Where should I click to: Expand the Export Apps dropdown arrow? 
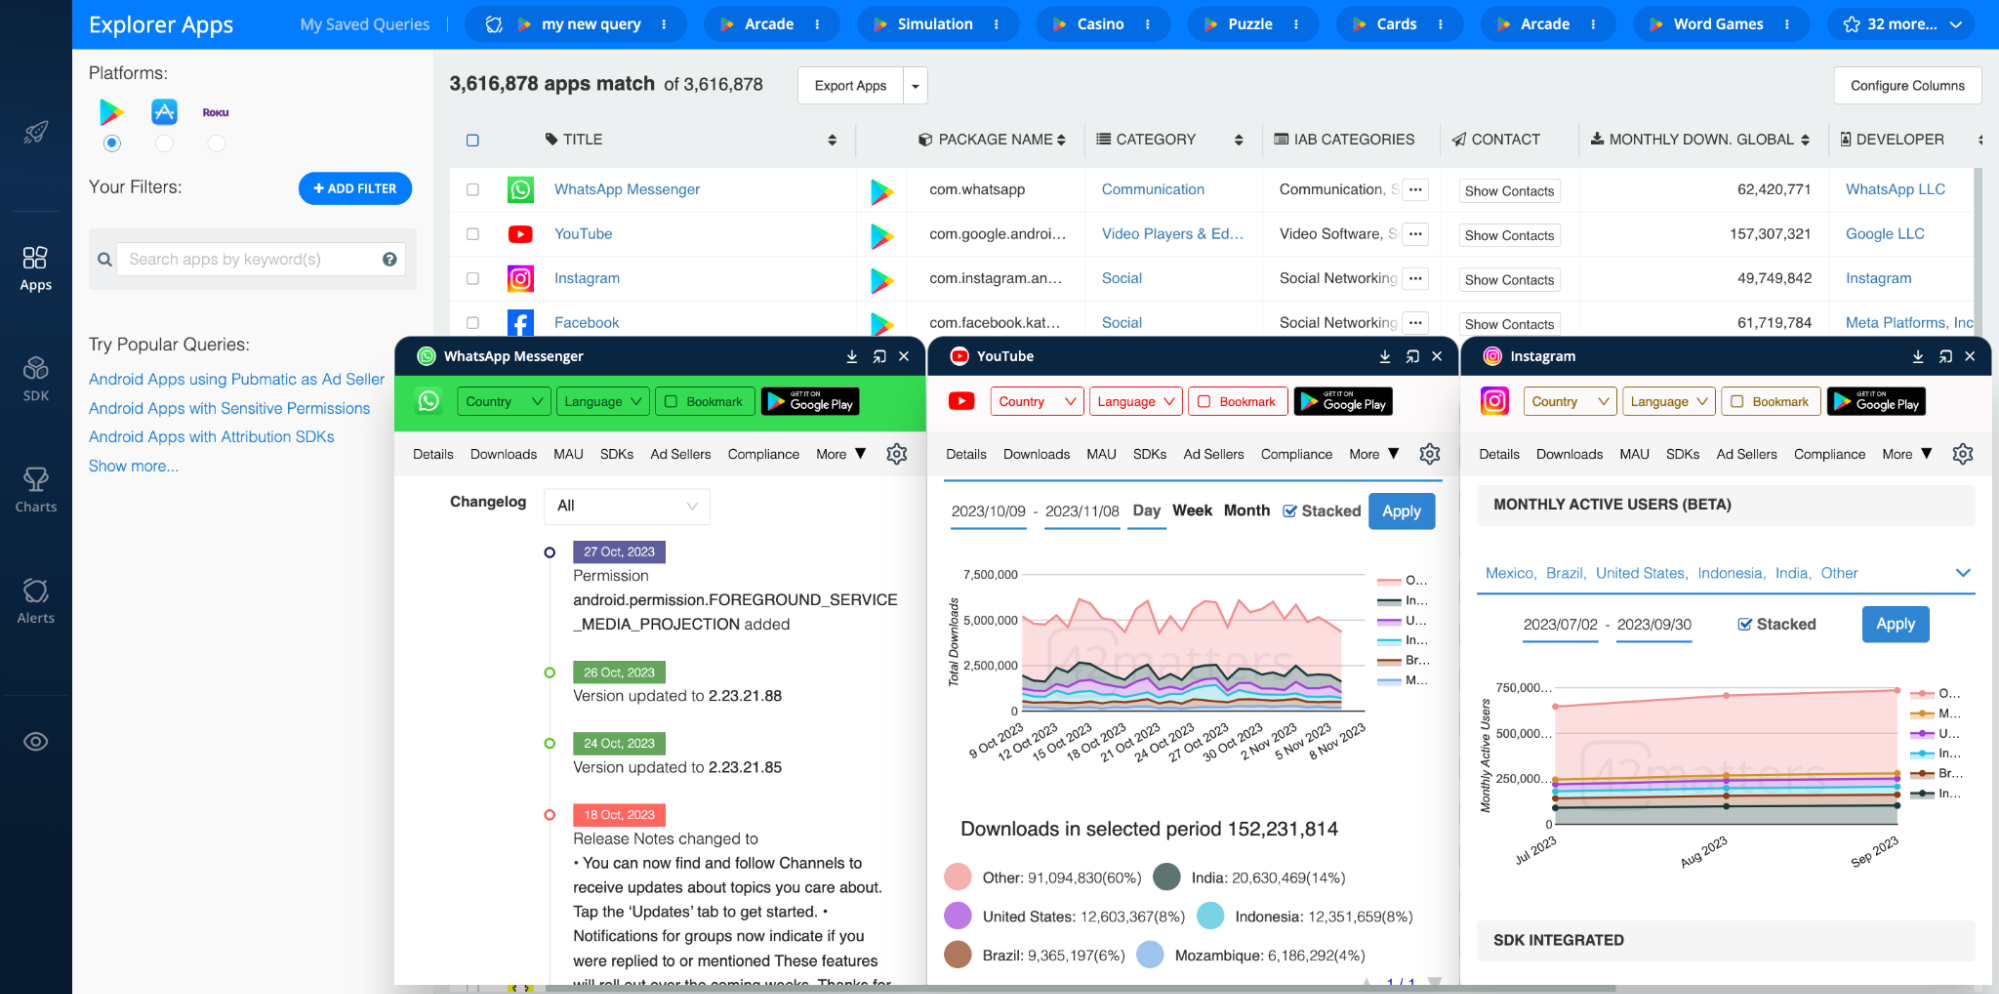[915, 86]
